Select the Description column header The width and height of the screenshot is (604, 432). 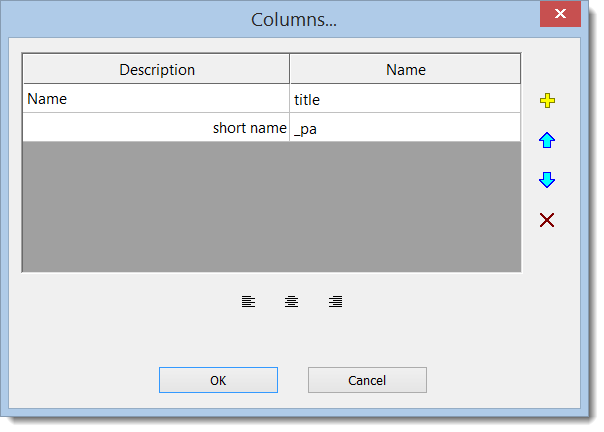pyautogui.click(x=156, y=69)
